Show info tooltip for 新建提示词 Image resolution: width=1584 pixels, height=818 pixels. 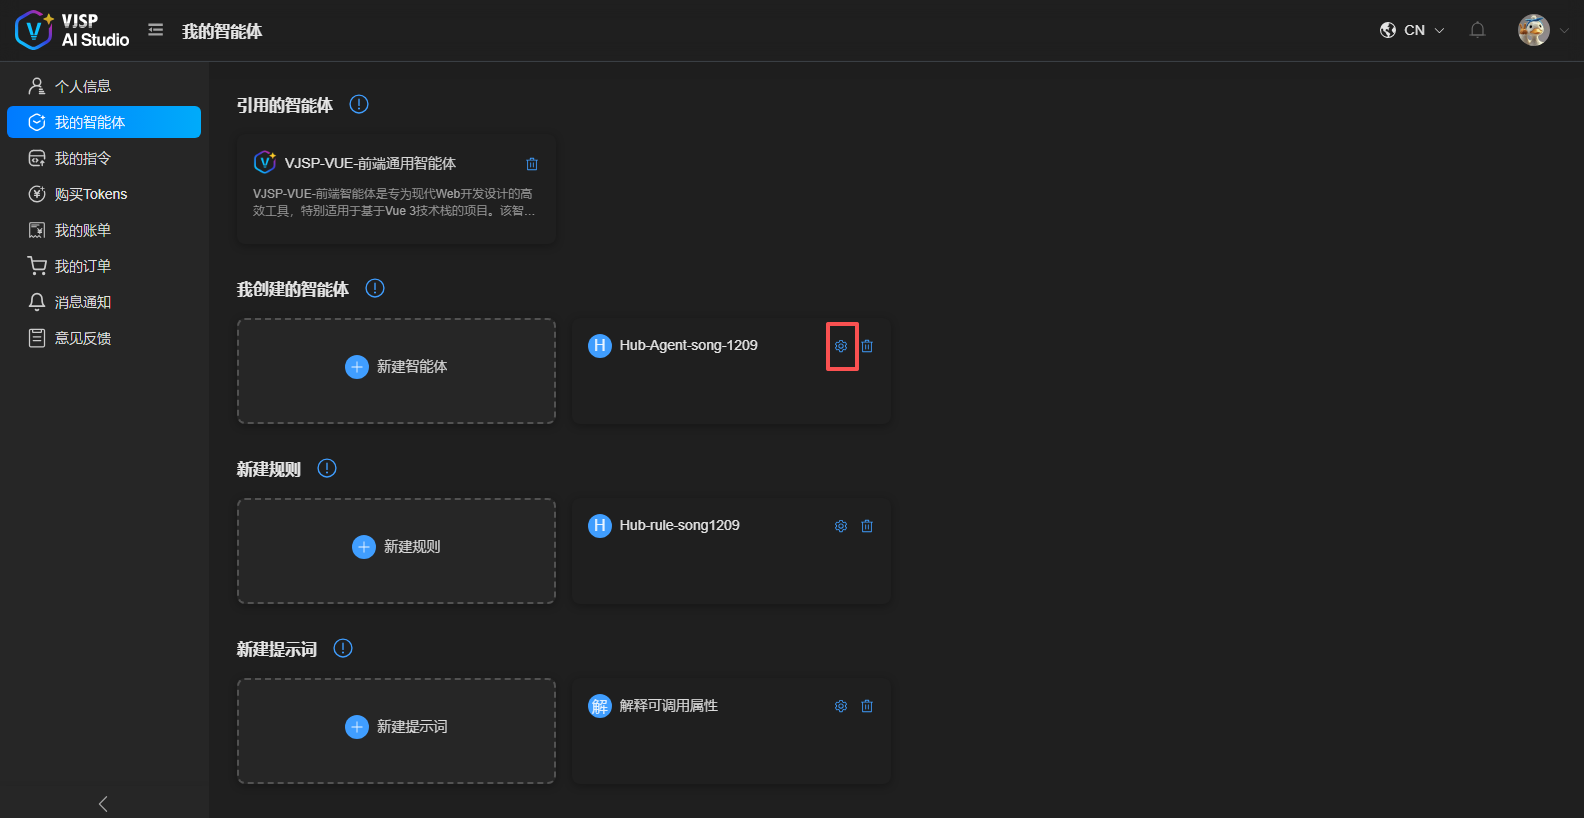(343, 648)
